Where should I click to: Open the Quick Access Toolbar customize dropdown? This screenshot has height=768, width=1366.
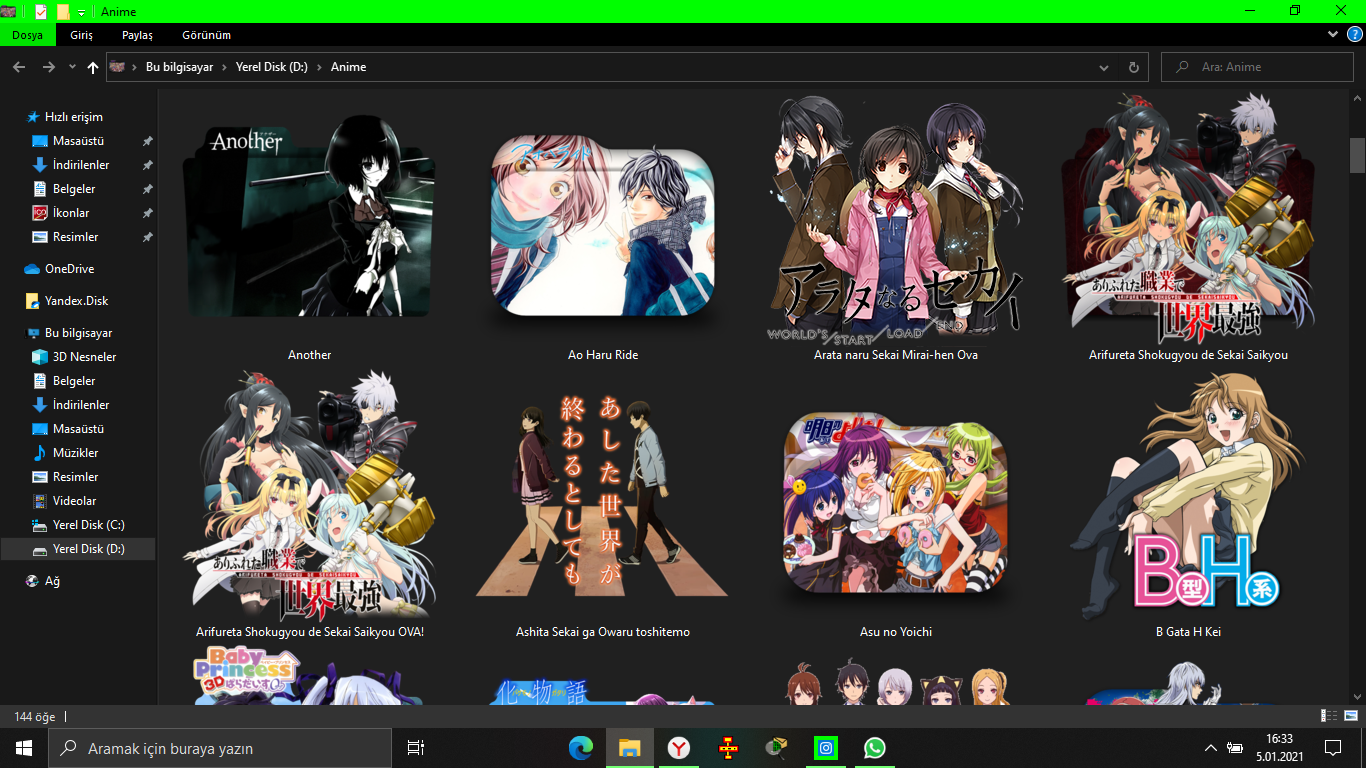coord(81,12)
